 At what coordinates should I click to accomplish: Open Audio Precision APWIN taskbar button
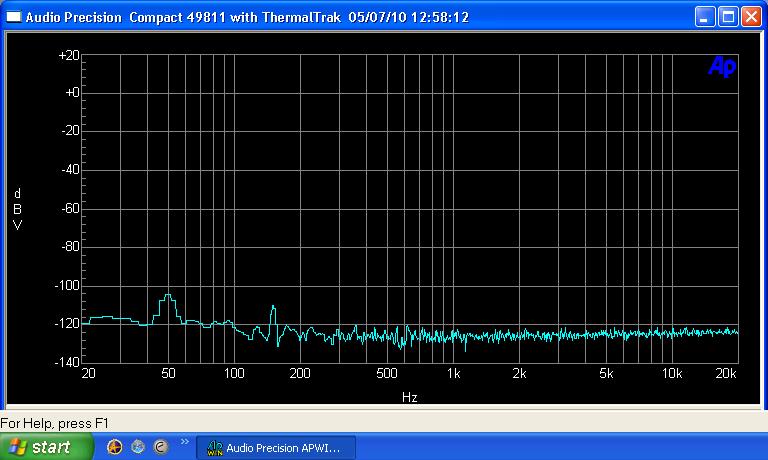[x=276, y=447]
